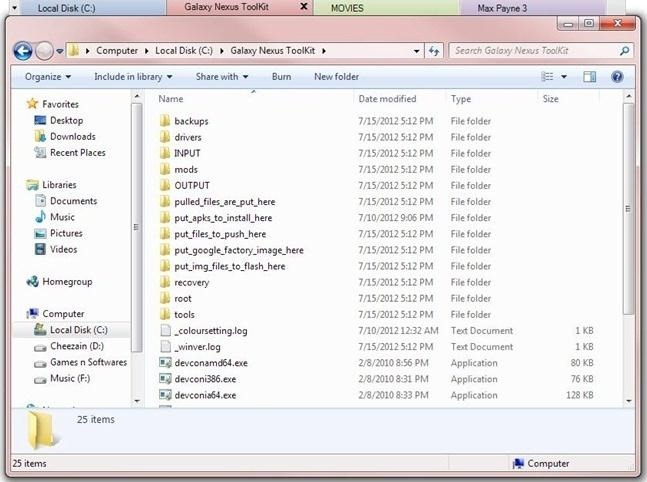Sort by the Name column header
The width and height of the screenshot is (647, 482).
(171, 99)
